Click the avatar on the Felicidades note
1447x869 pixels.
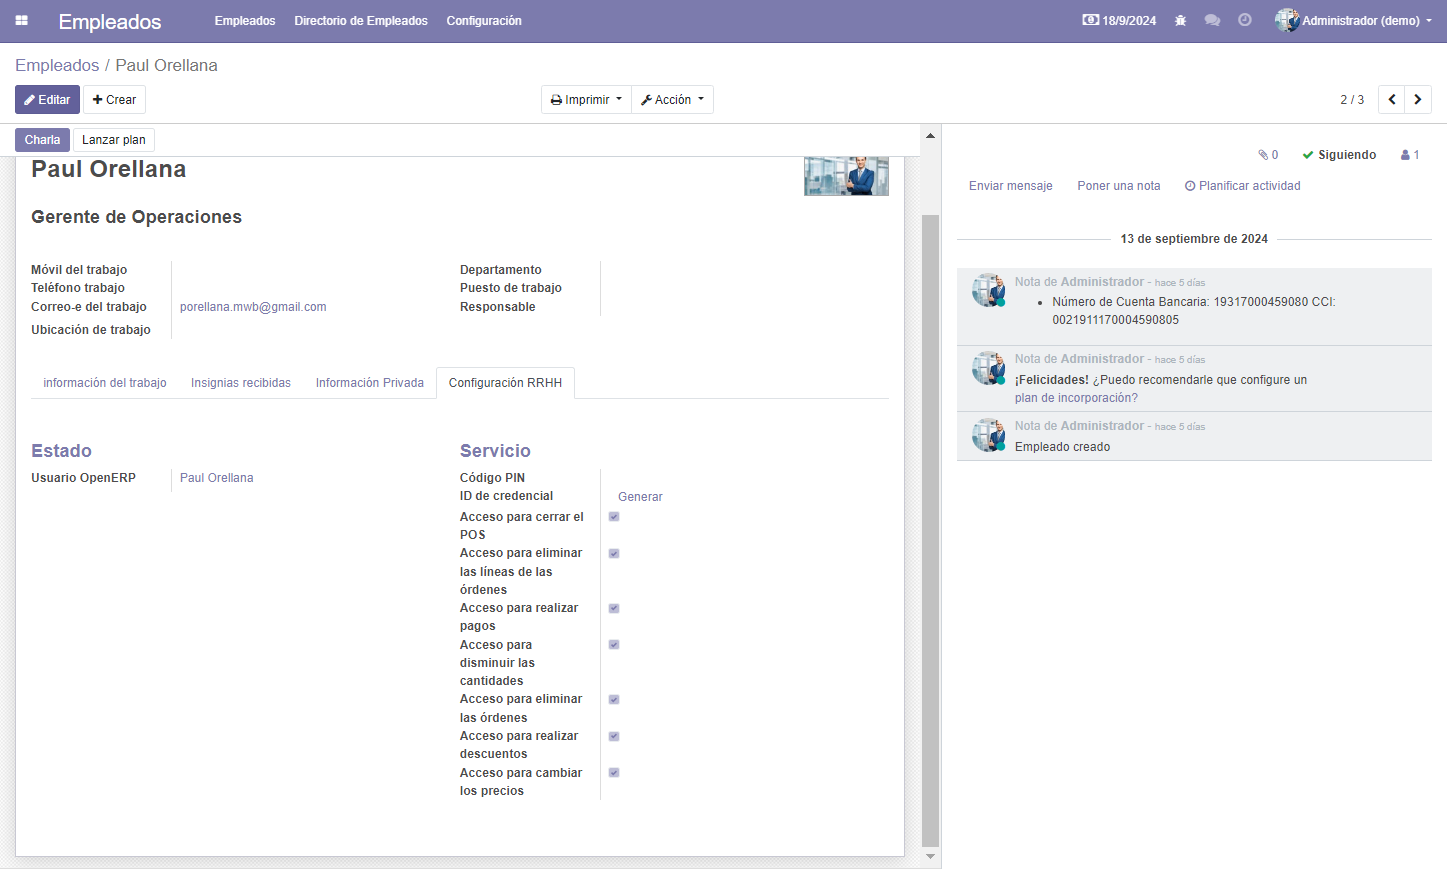(988, 368)
